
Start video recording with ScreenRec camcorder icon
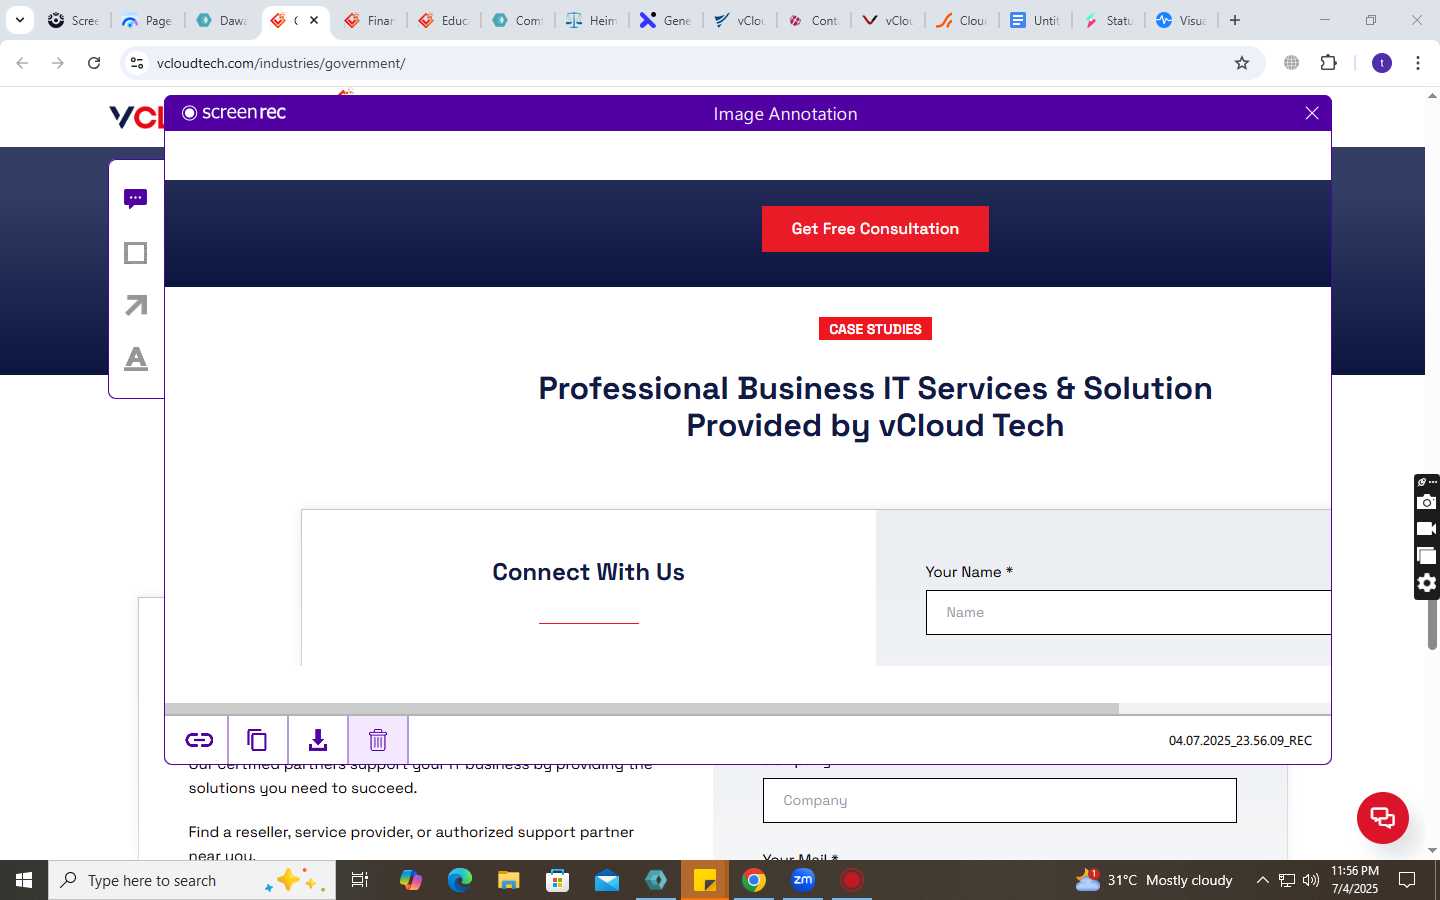(1427, 529)
